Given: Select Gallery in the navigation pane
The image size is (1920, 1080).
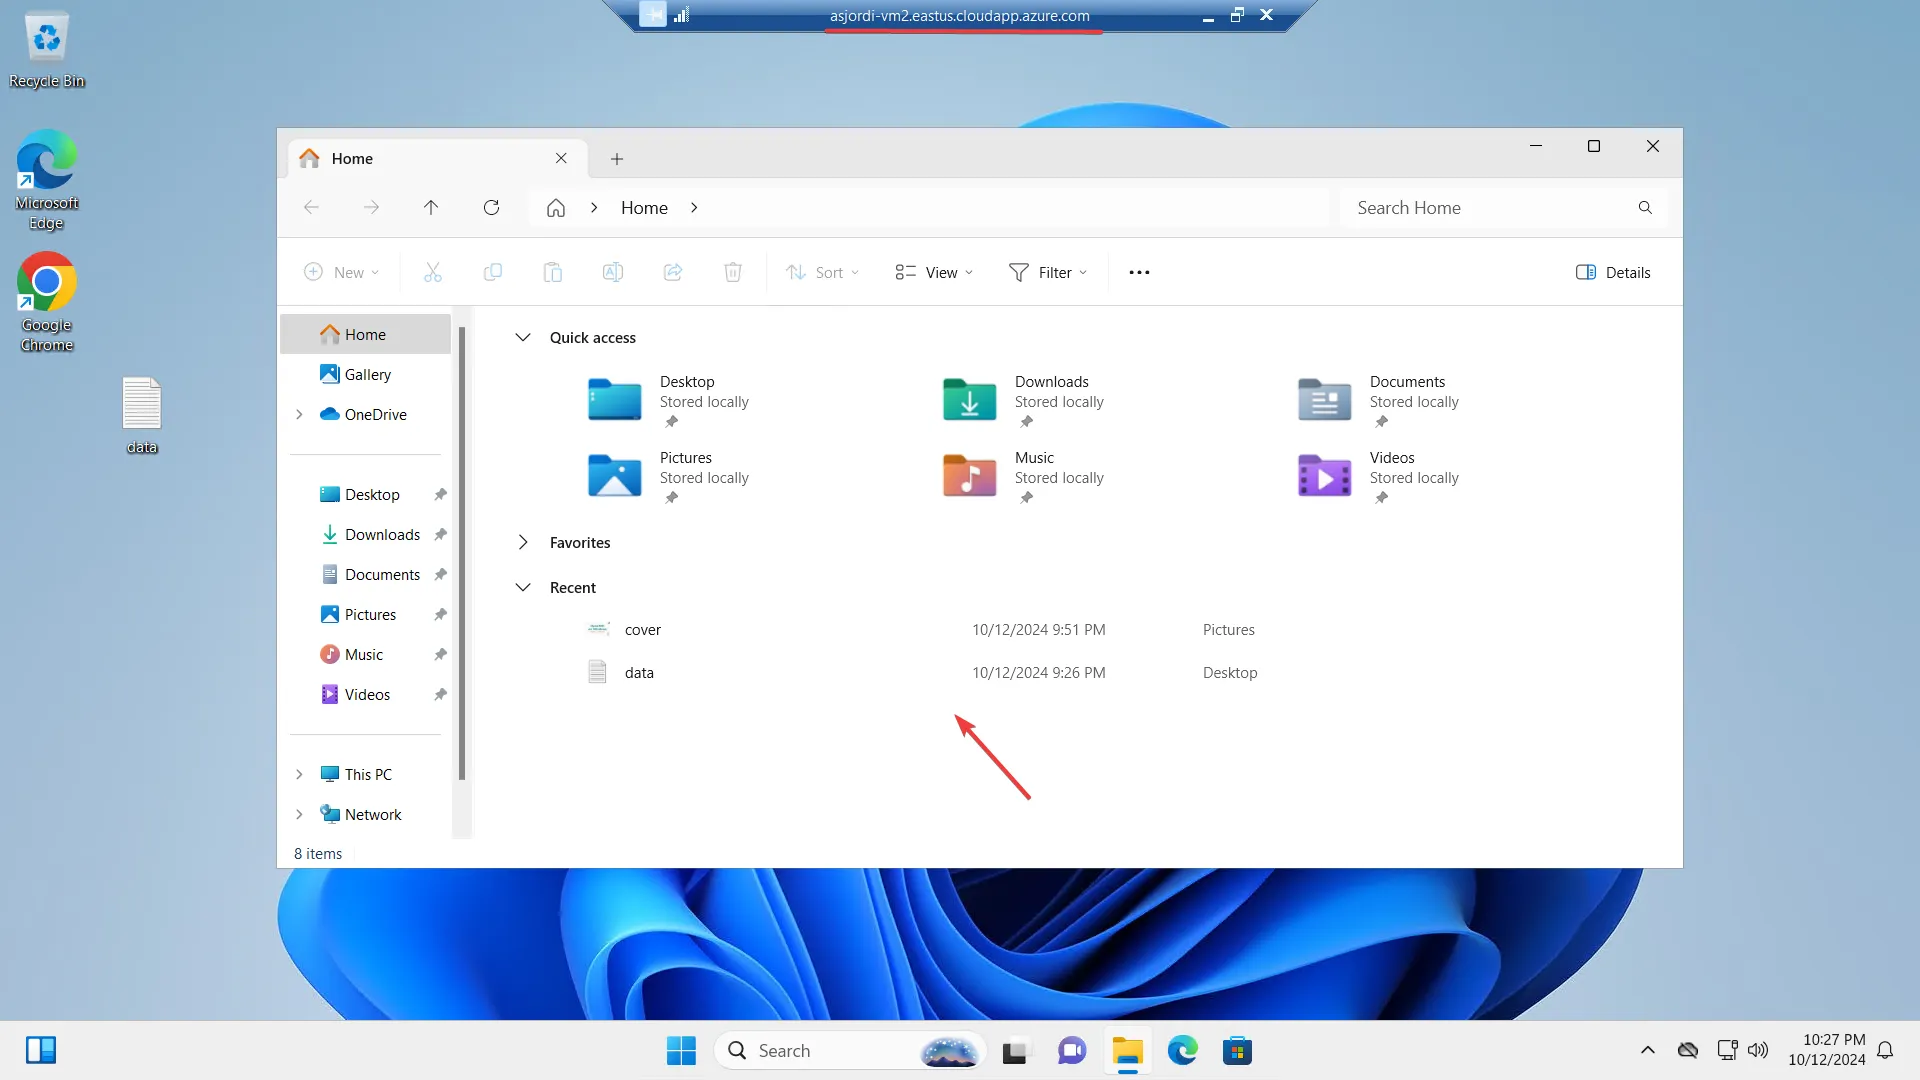Looking at the screenshot, I should click(x=365, y=374).
